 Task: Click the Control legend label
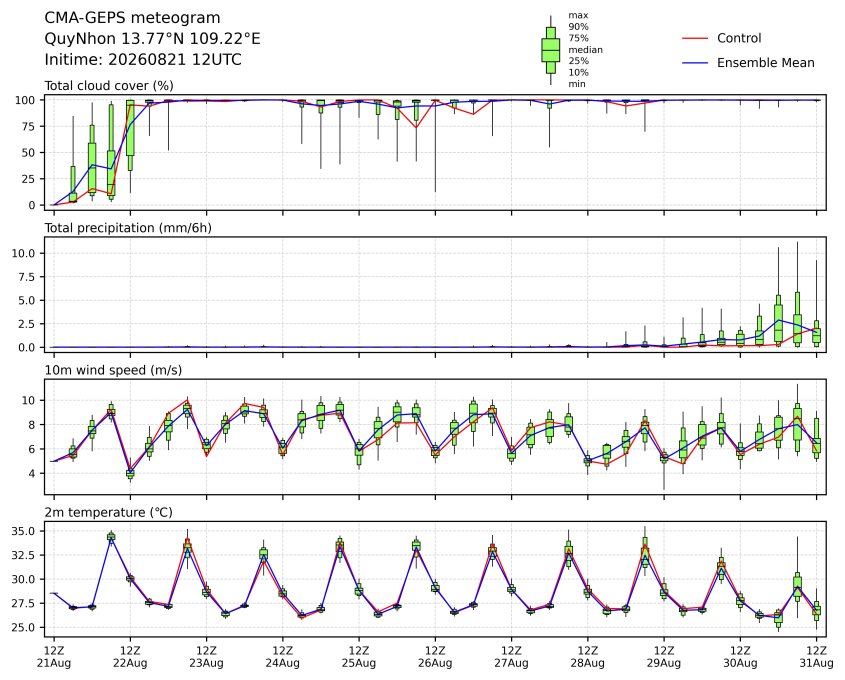point(739,38)
